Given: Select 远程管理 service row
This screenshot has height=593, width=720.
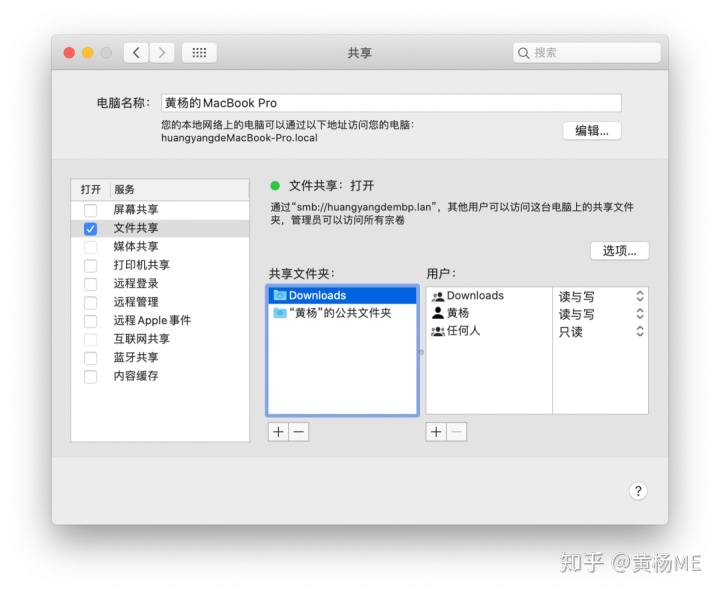Looking at the screenshot, I should pyautogui.click(x=160, y=302).
